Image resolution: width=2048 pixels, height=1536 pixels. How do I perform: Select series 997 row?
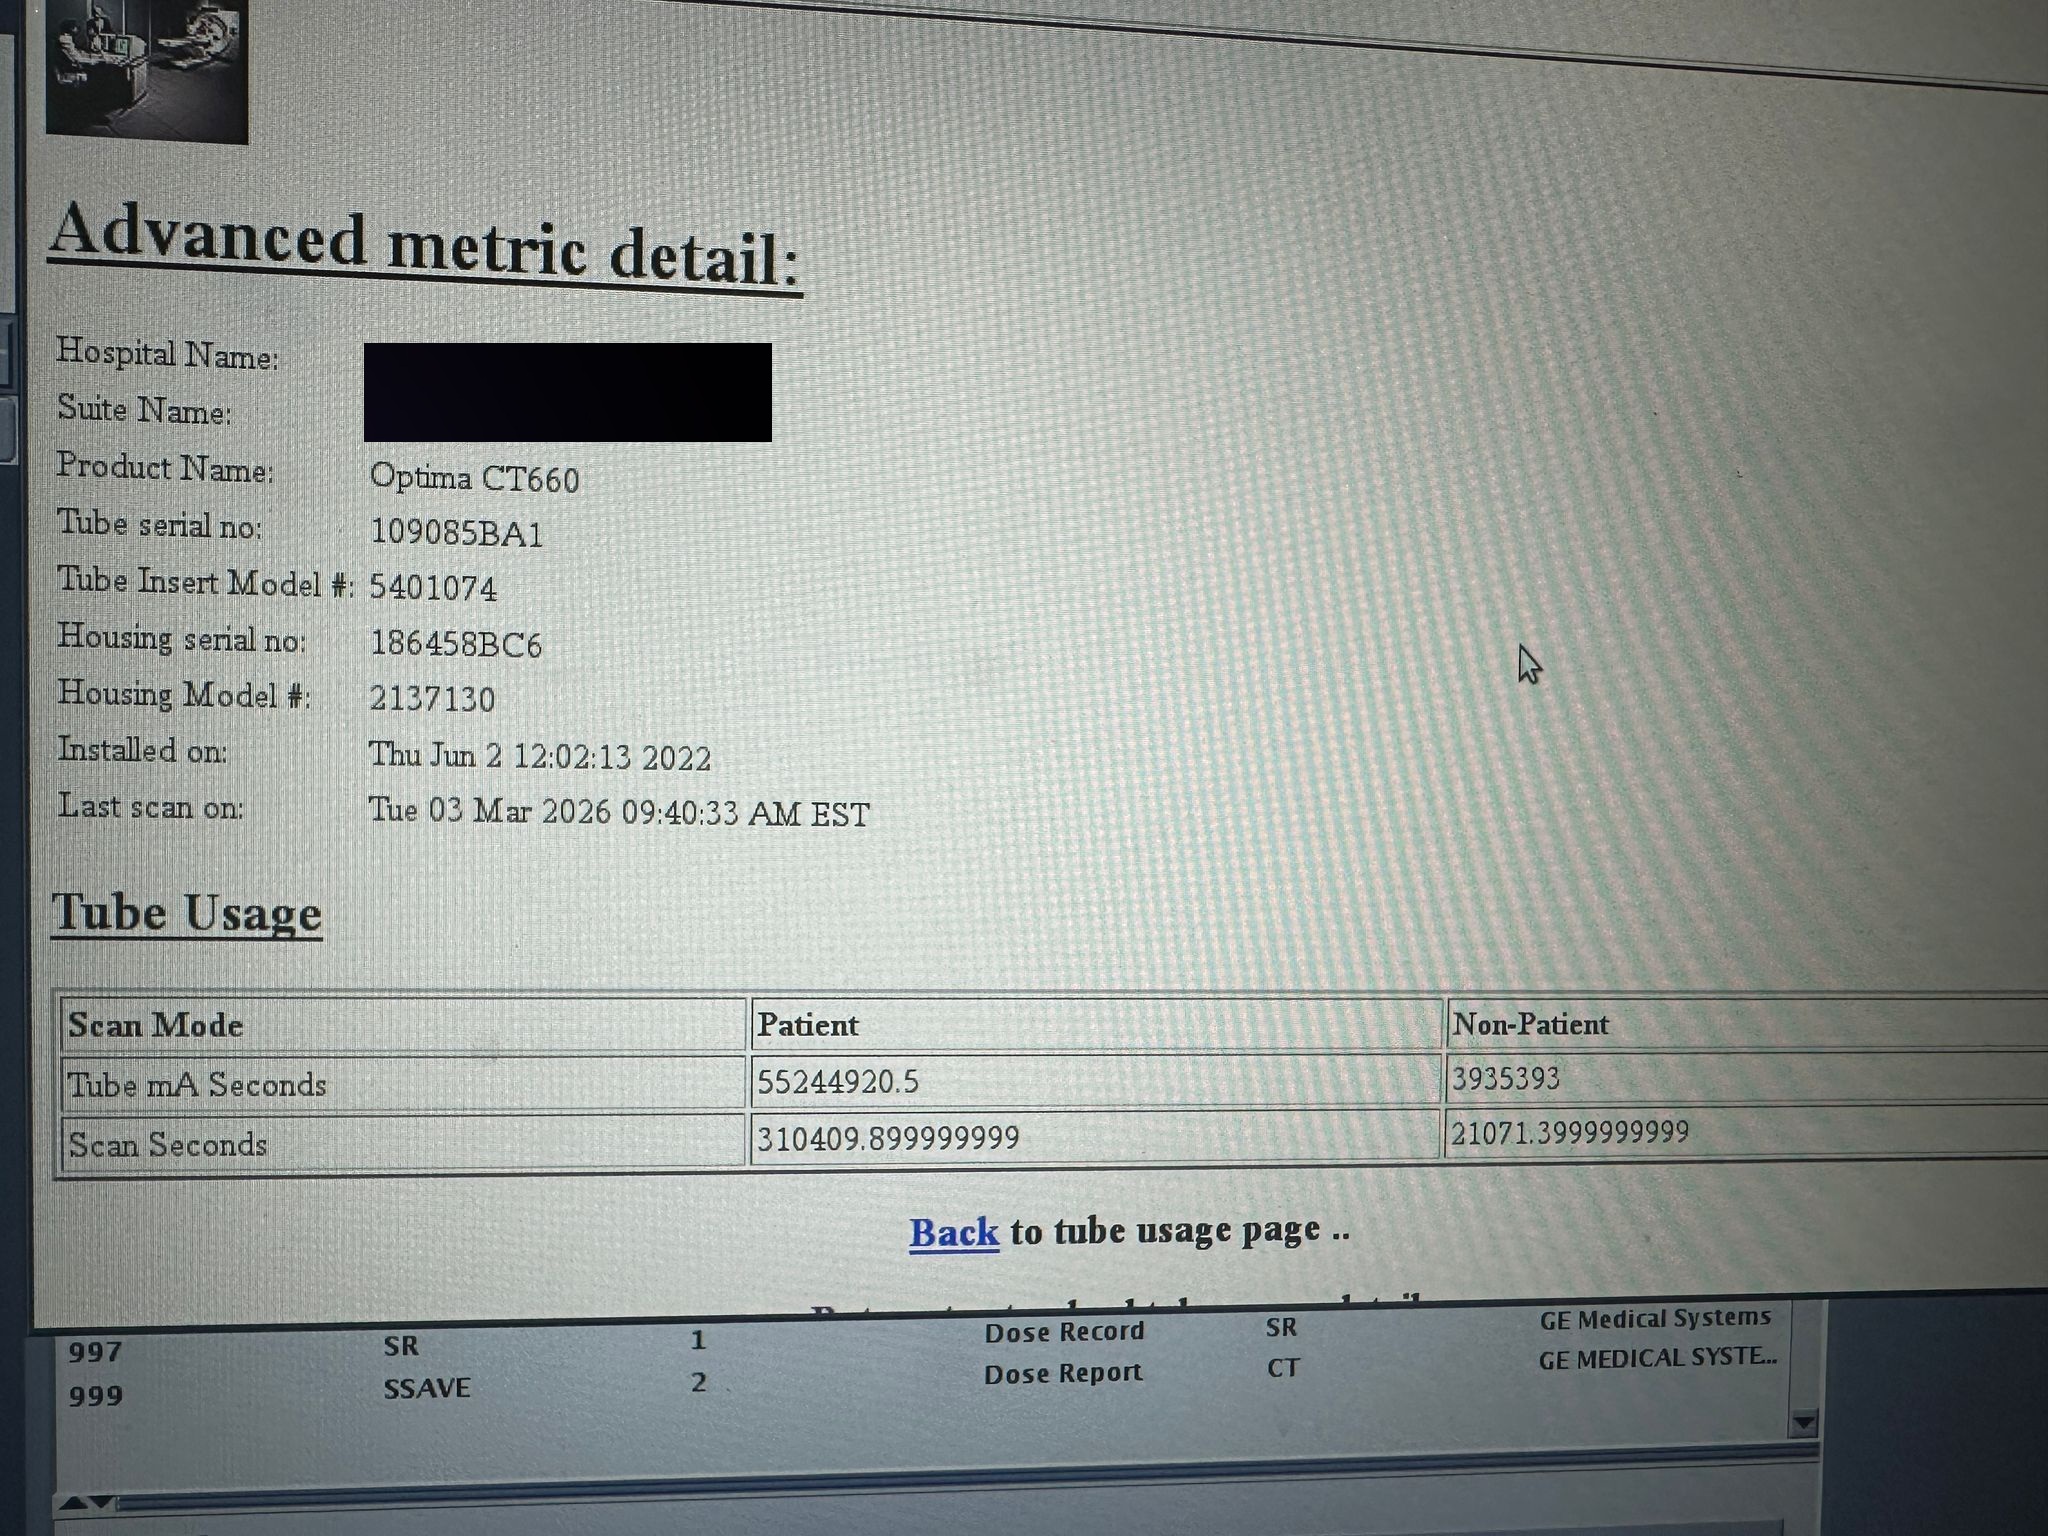click(96, 1352)
